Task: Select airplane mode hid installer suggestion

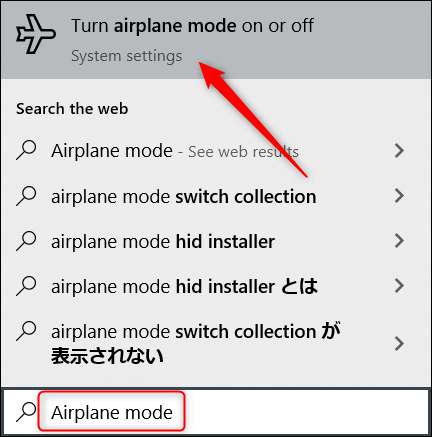Action: (x=216, y=241)
